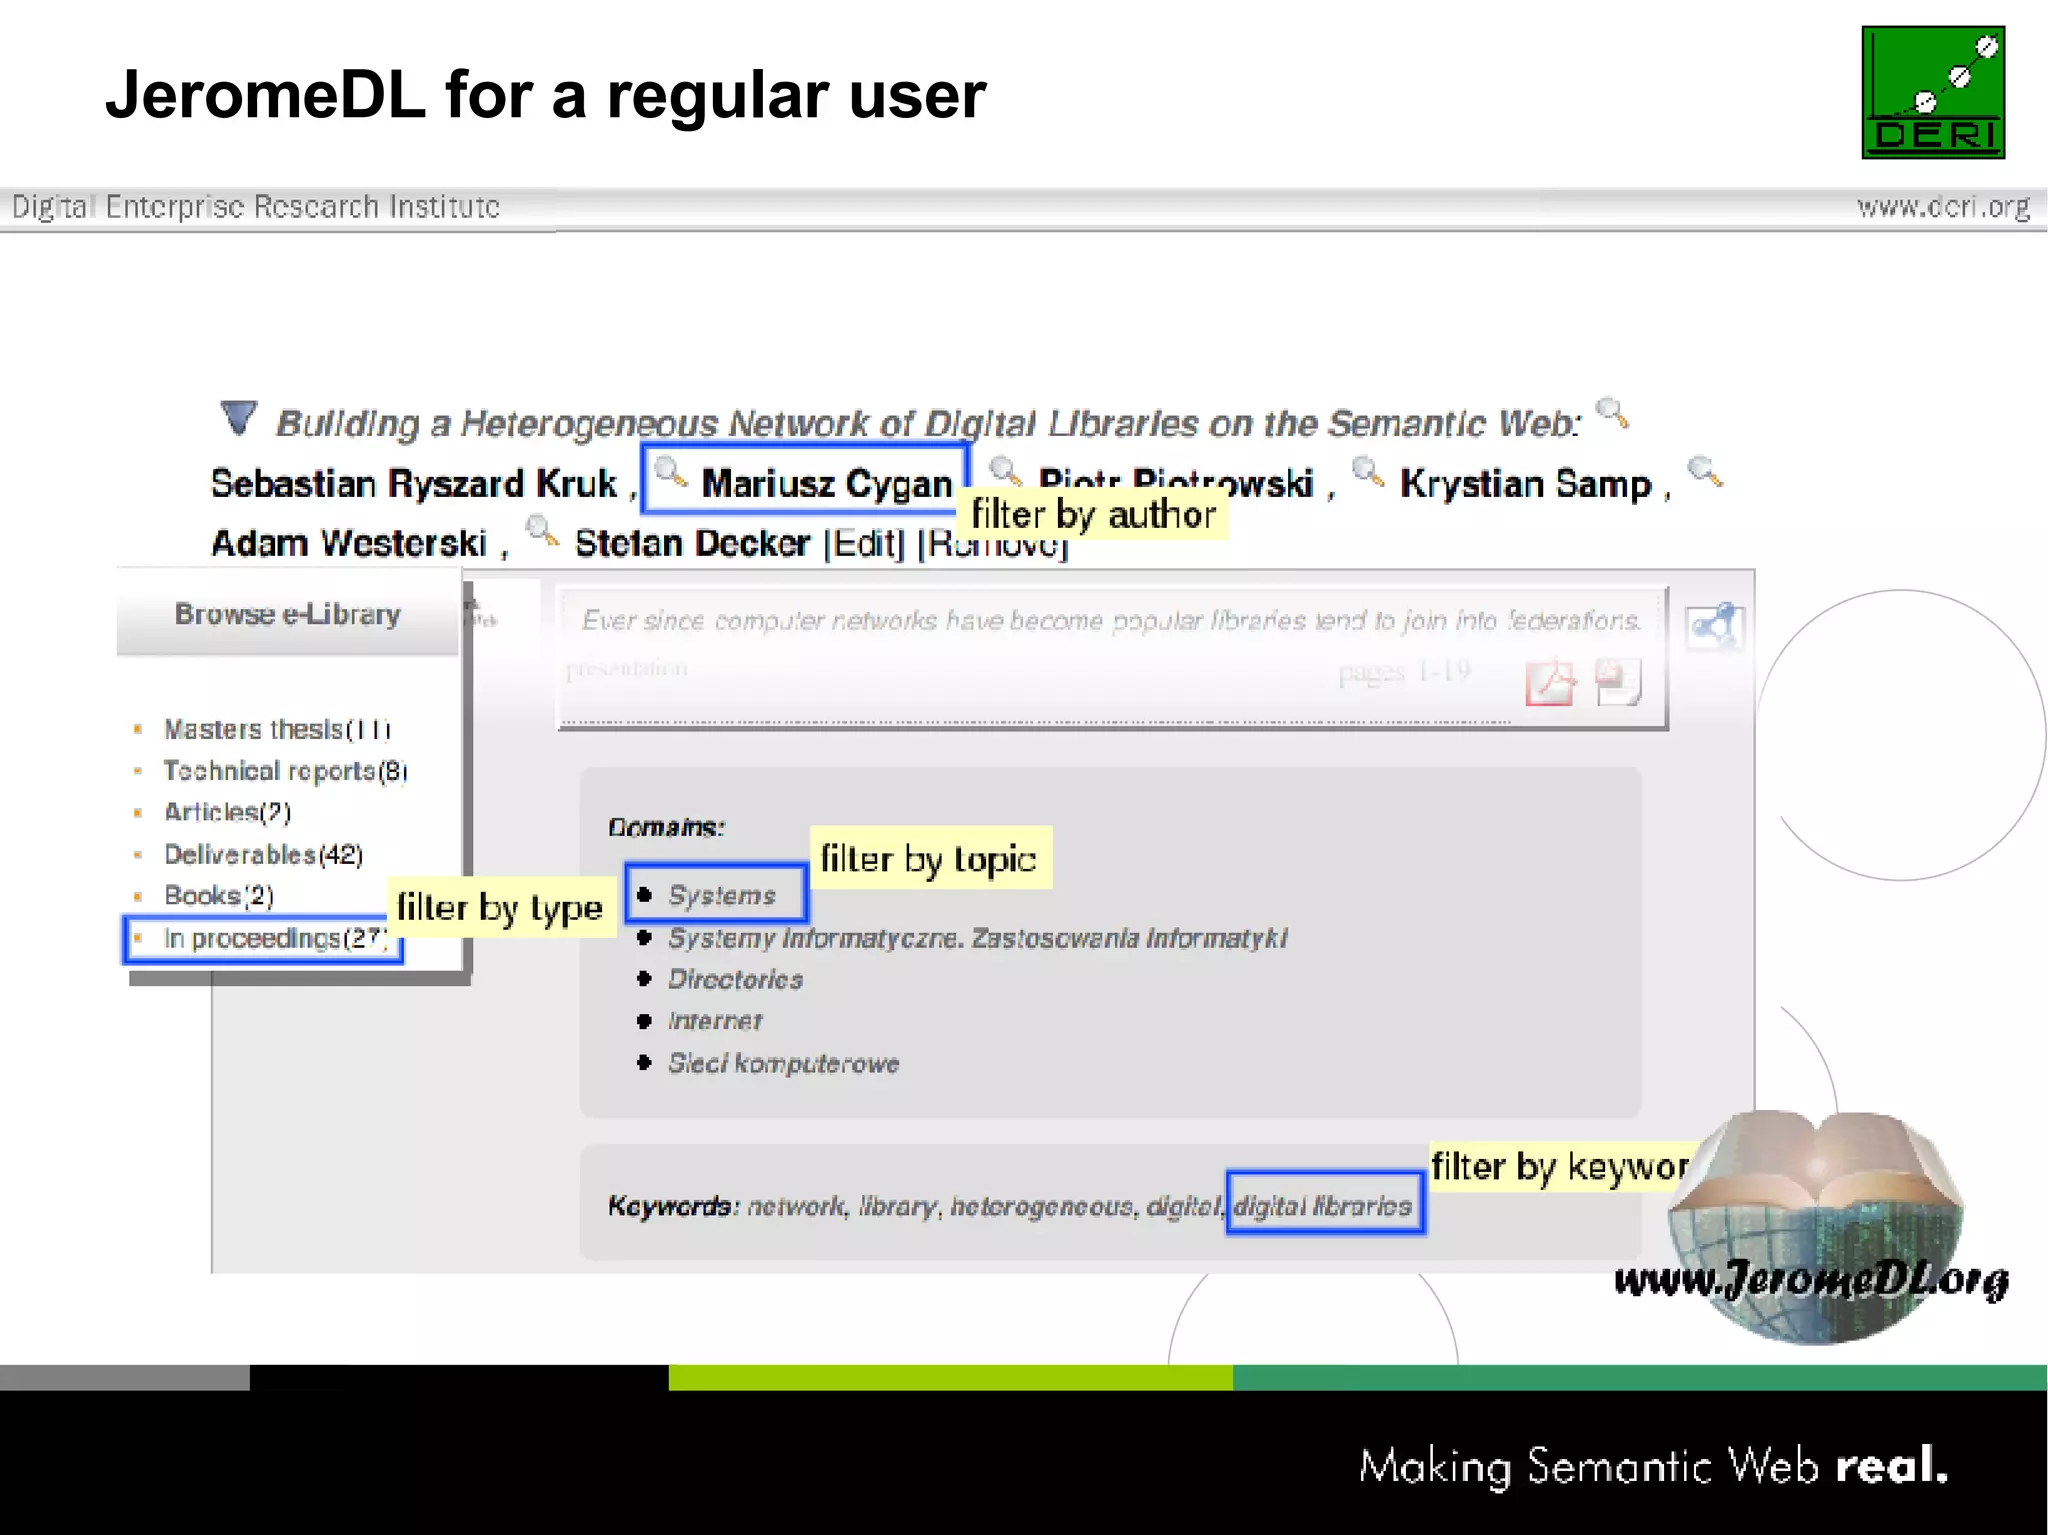This screenshot has height=1535, width=2048.
Task: Select Deliverables(42) category
Action: [x=263, y=855]
